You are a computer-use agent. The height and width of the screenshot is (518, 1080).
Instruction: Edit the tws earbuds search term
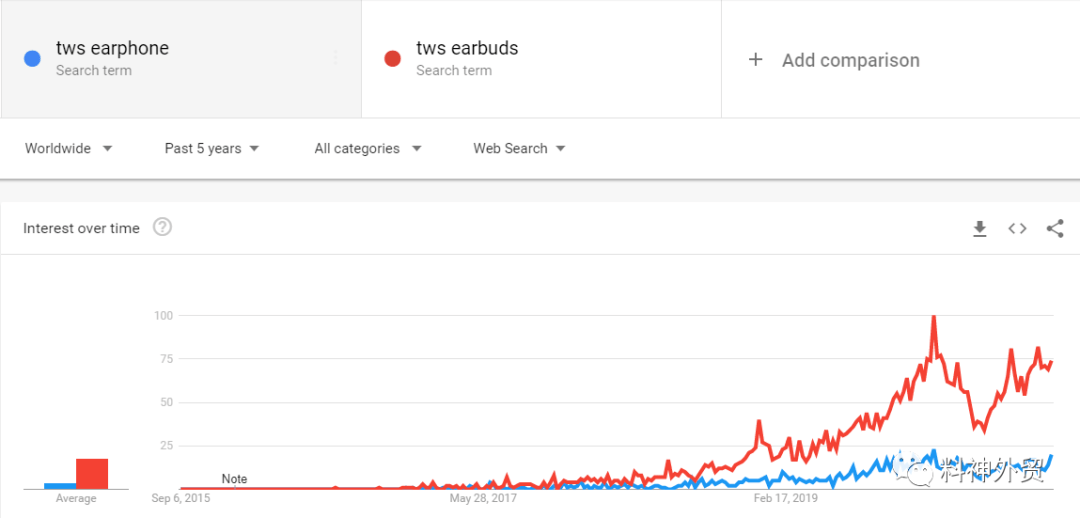467,48
